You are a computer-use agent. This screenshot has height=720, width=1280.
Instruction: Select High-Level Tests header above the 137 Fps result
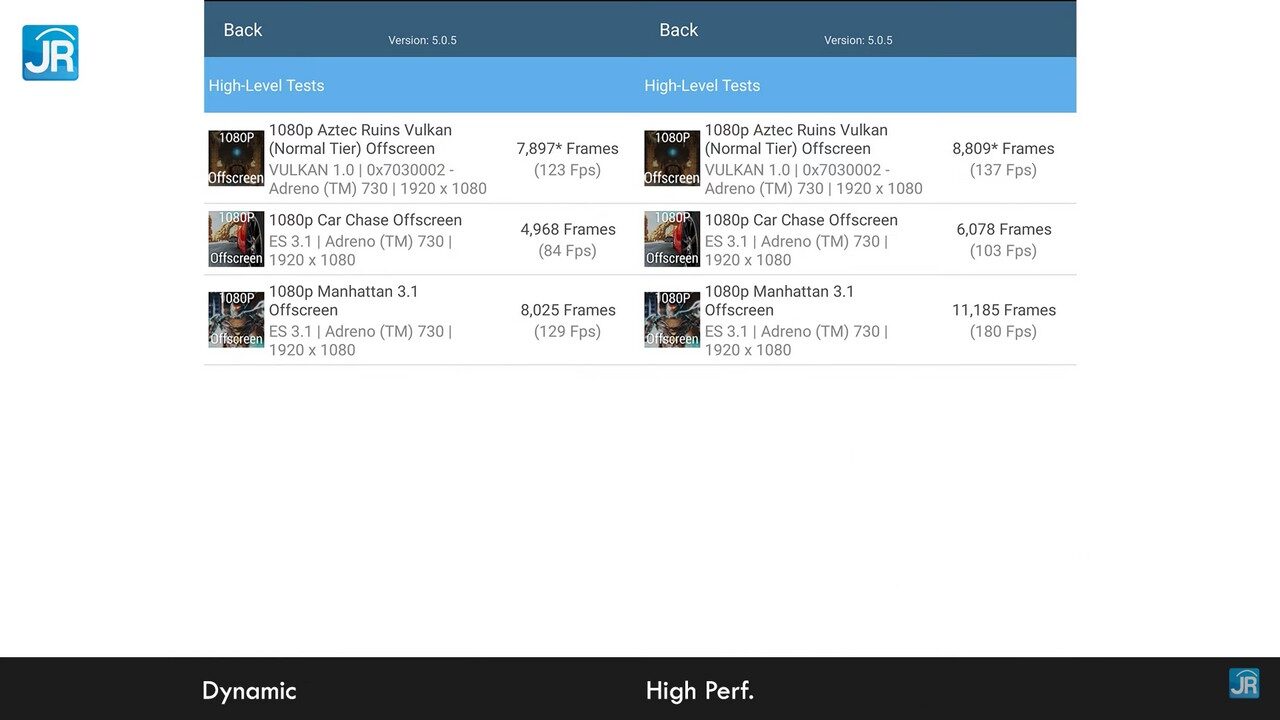coord(702,86)
